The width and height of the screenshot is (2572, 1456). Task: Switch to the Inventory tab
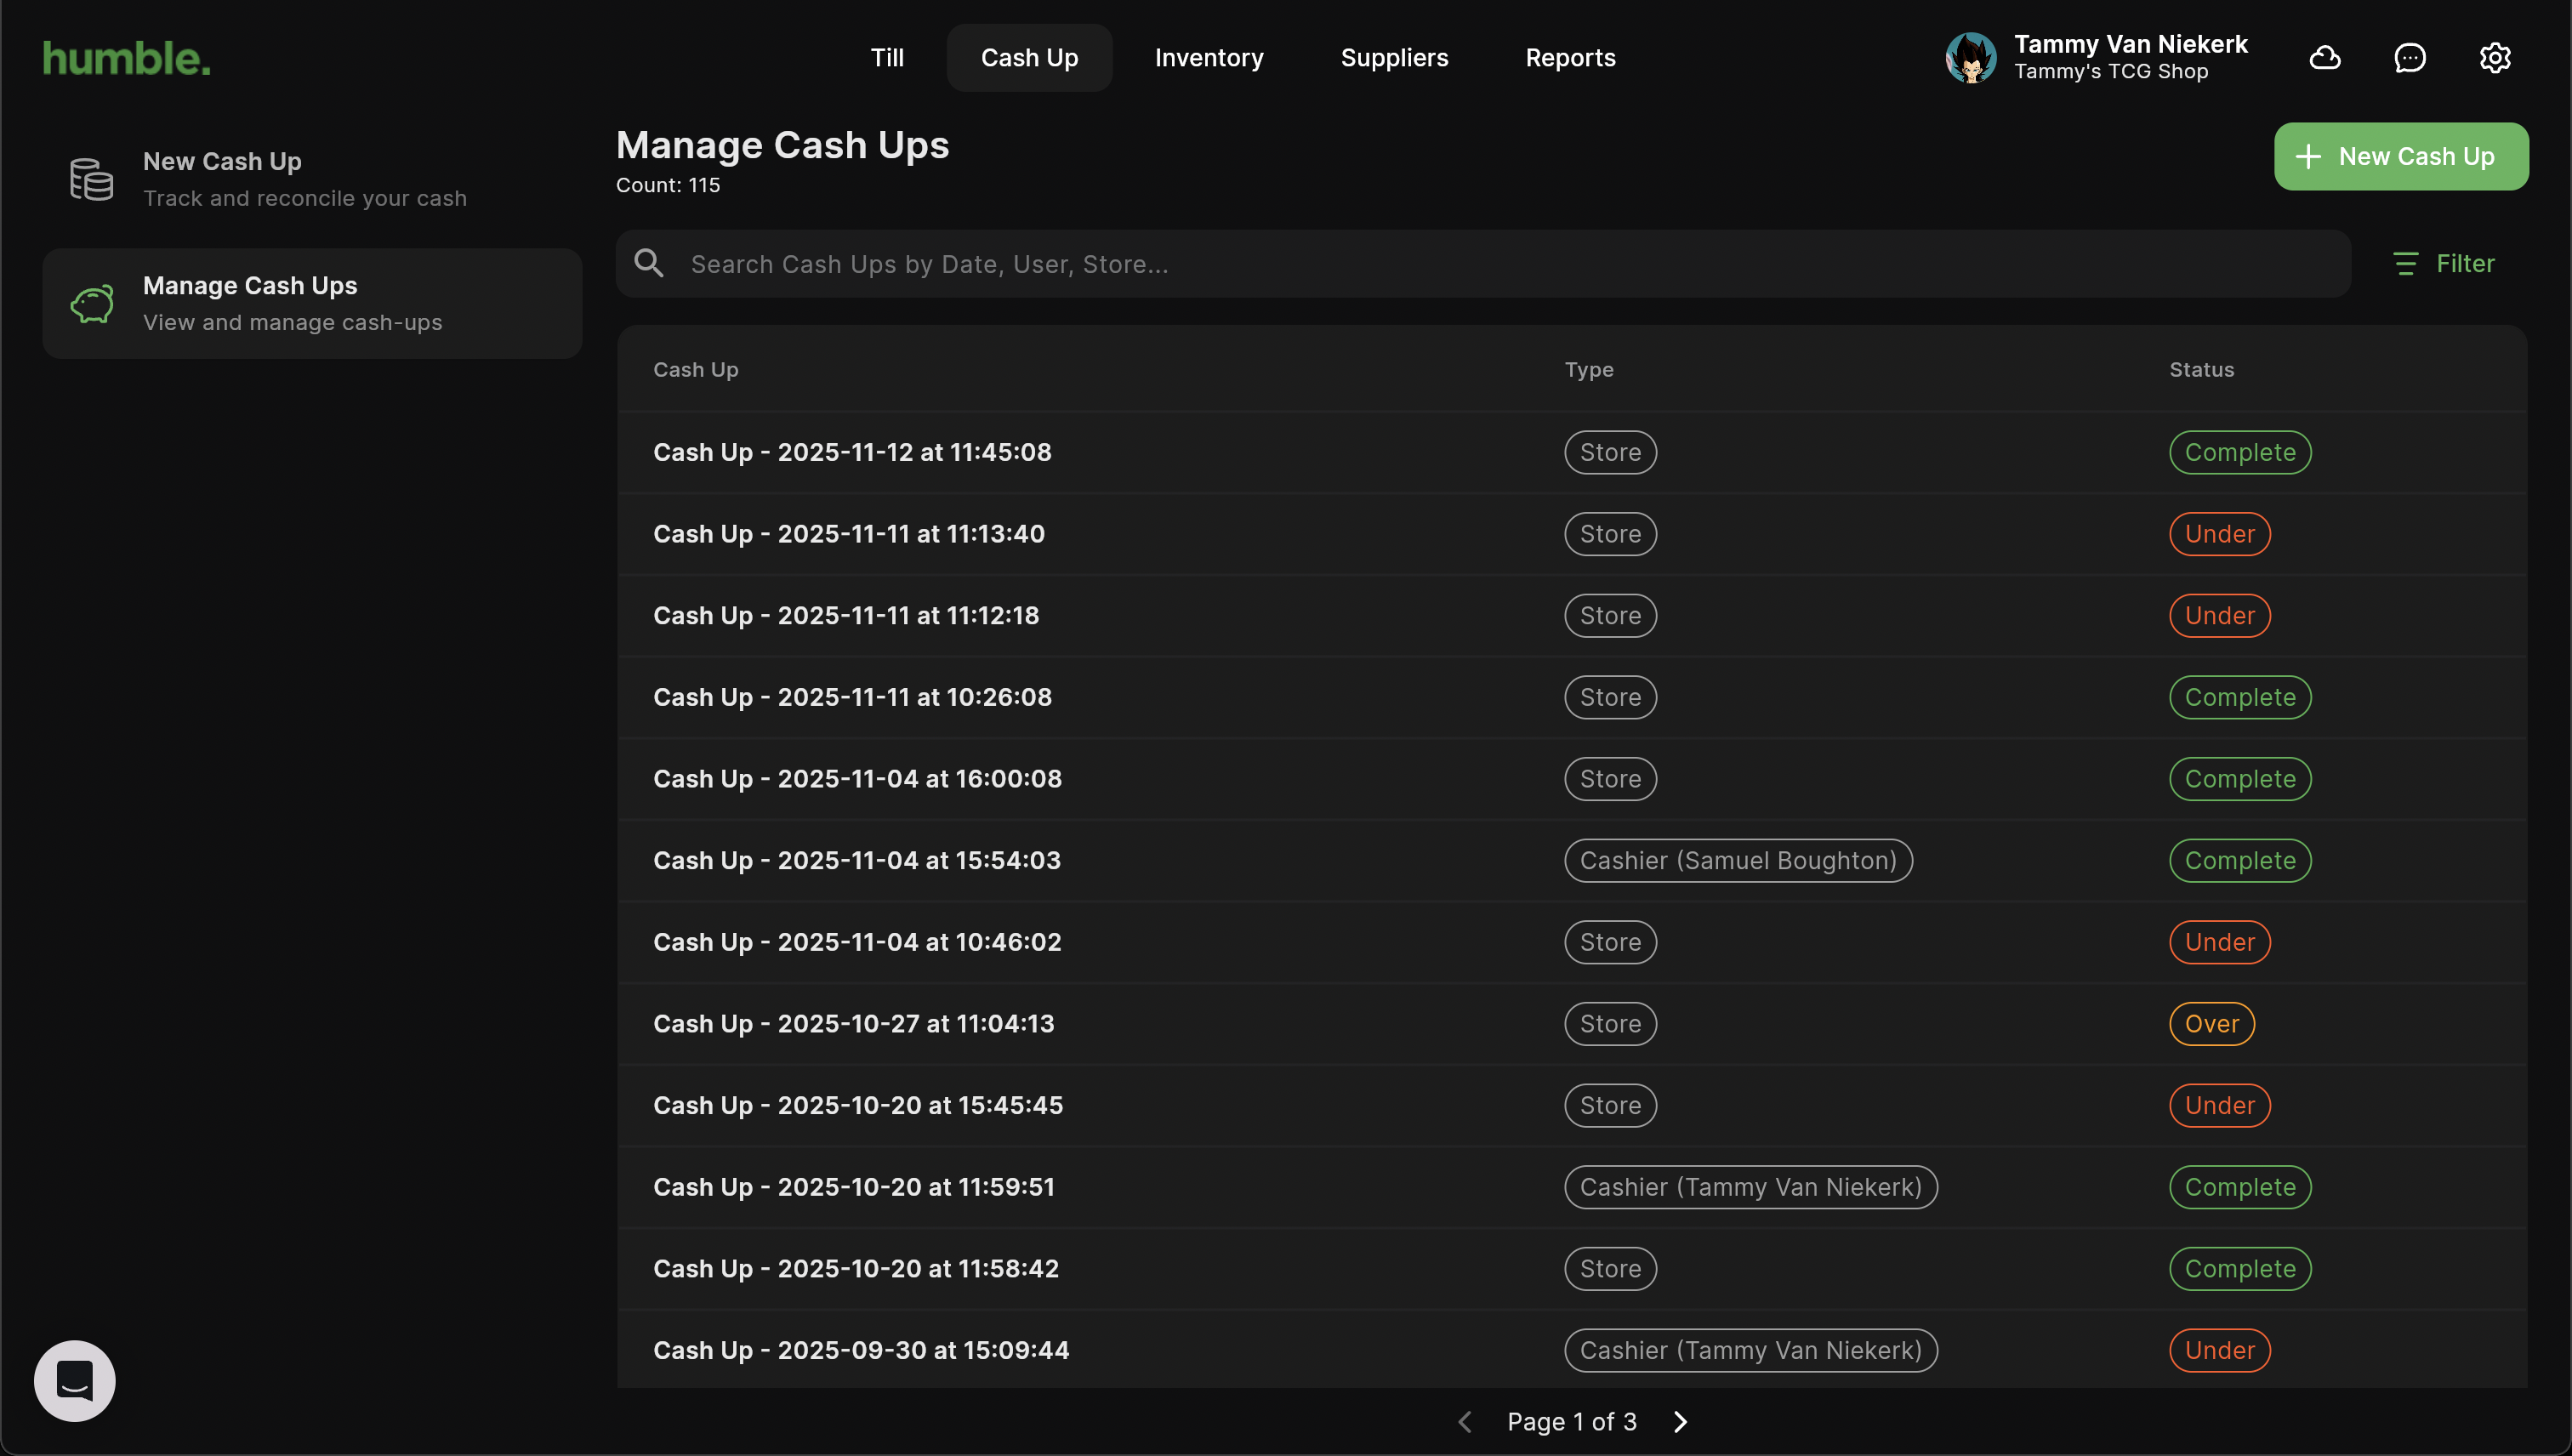point(1209,58)
